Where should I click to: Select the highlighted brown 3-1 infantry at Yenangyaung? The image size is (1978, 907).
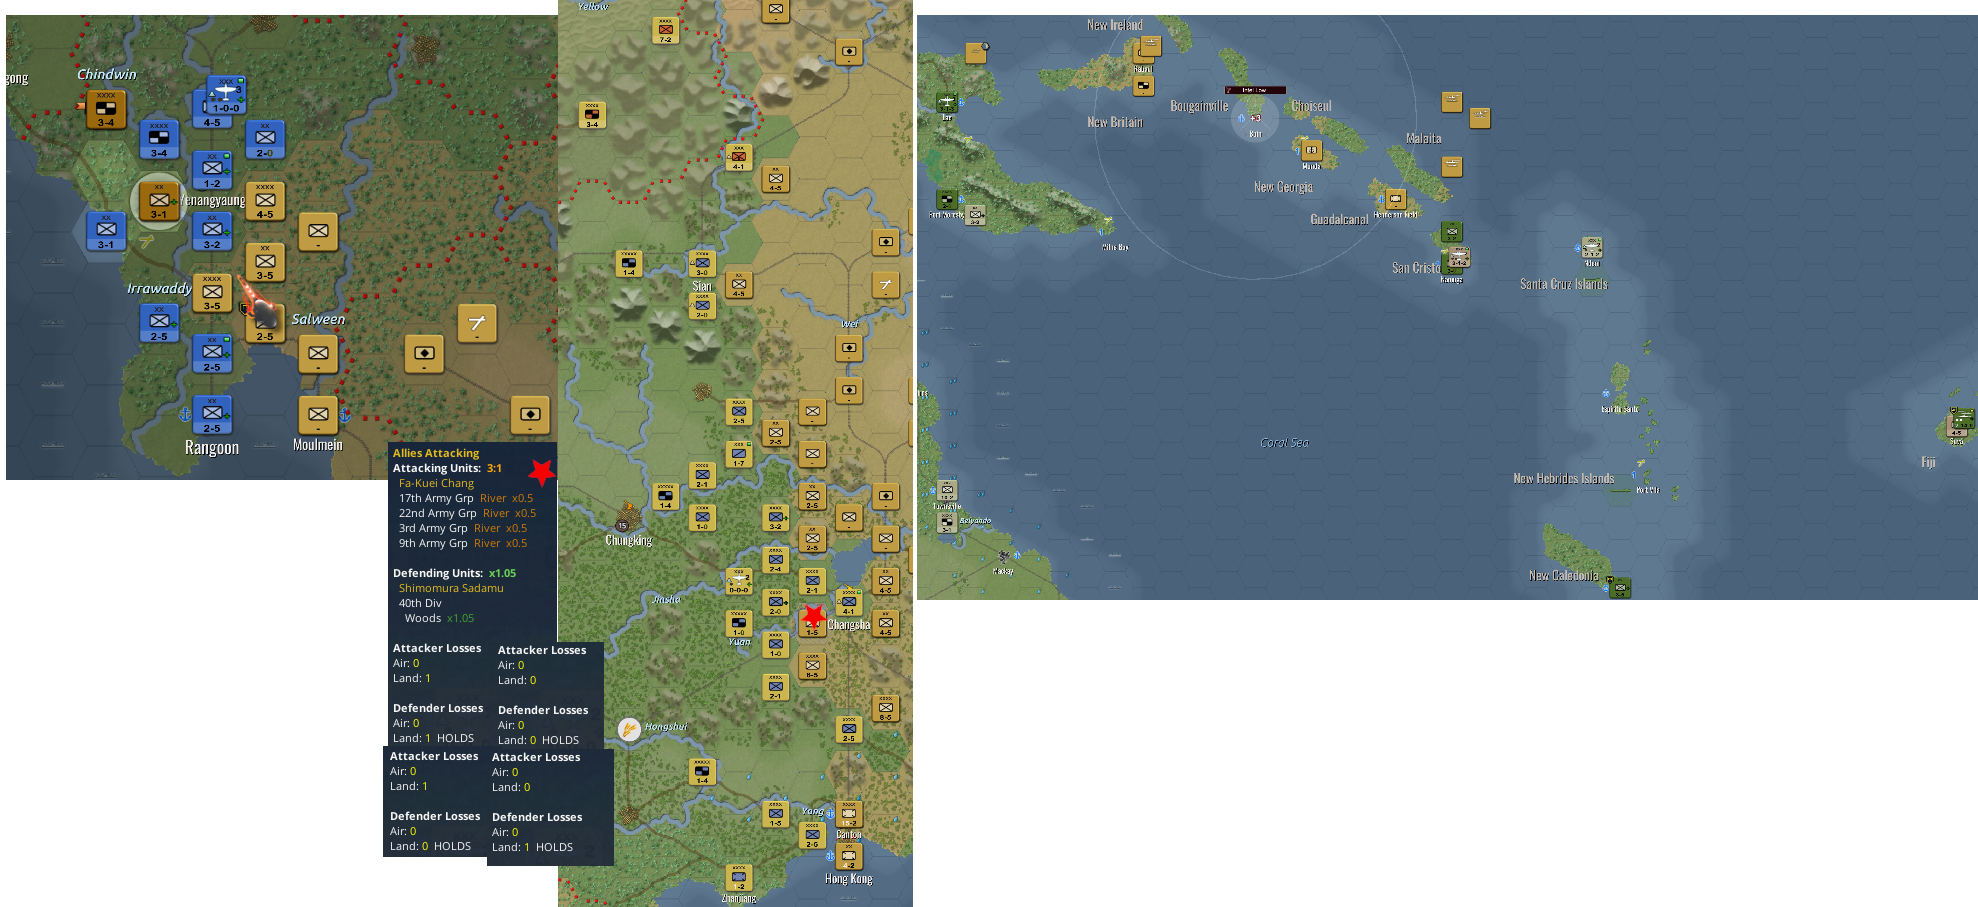coord(159,200)
